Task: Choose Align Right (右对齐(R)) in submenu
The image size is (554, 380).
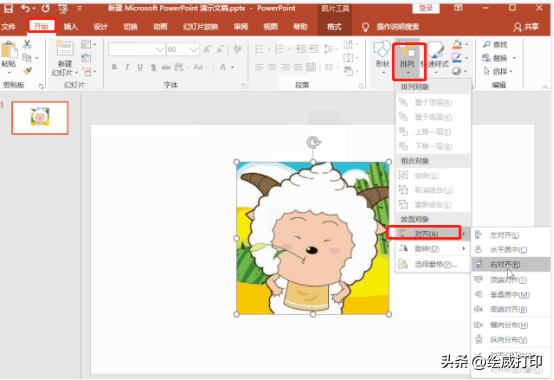Action: pyautogui.click(x=511, y=264)
